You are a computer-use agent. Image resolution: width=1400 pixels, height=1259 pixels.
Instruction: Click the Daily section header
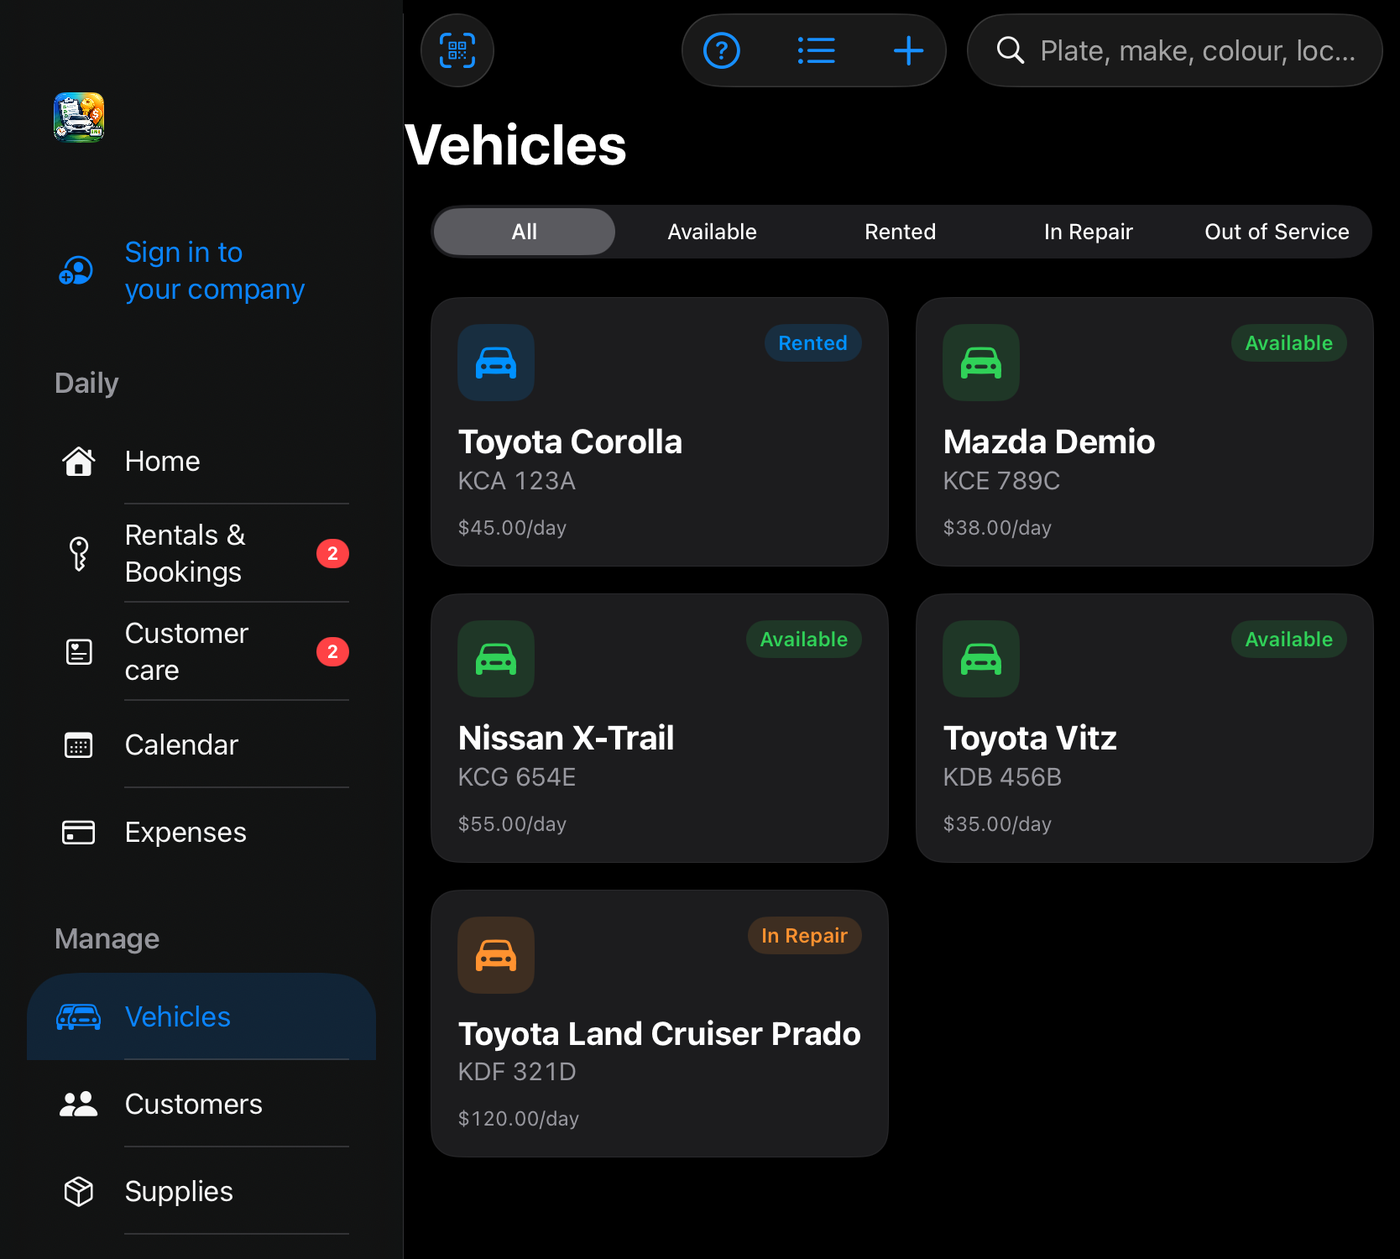pyautogui.click(x=87, y=383)
